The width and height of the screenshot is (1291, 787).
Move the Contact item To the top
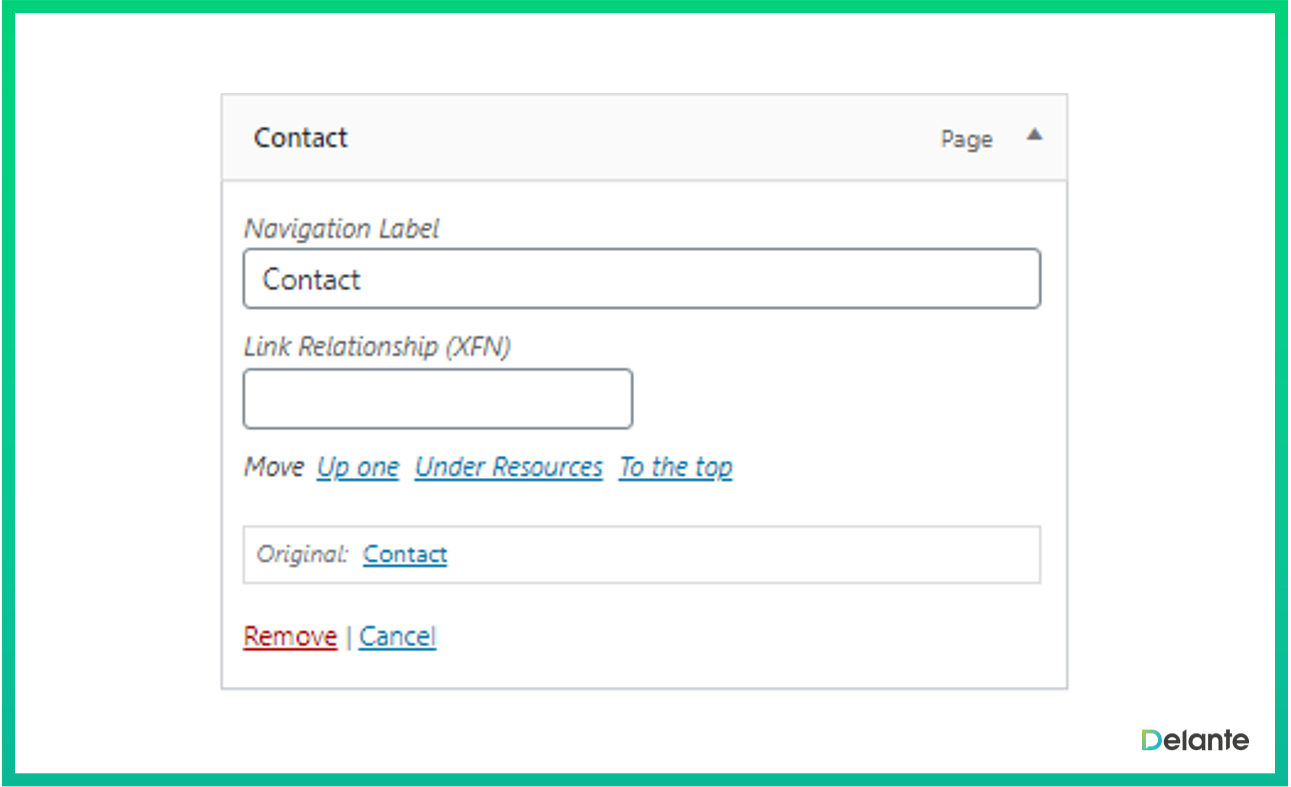[675, 466]
